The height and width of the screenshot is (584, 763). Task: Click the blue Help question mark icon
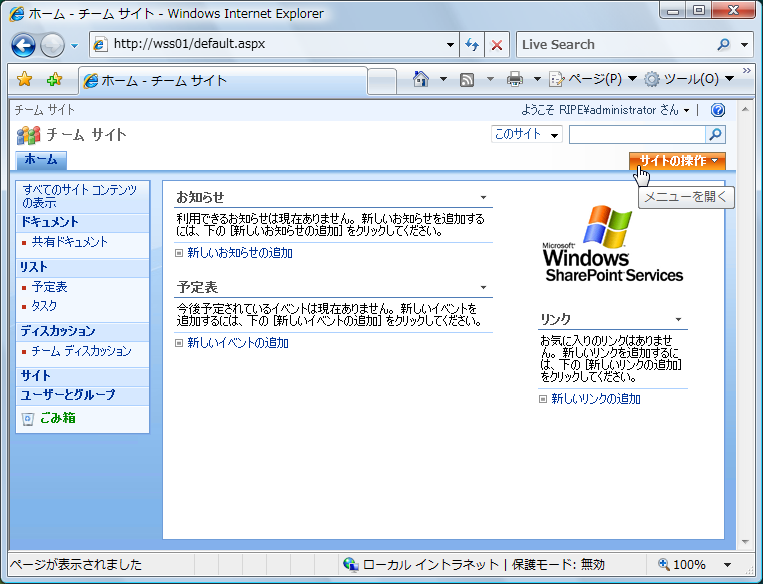[x=718, y=110]
